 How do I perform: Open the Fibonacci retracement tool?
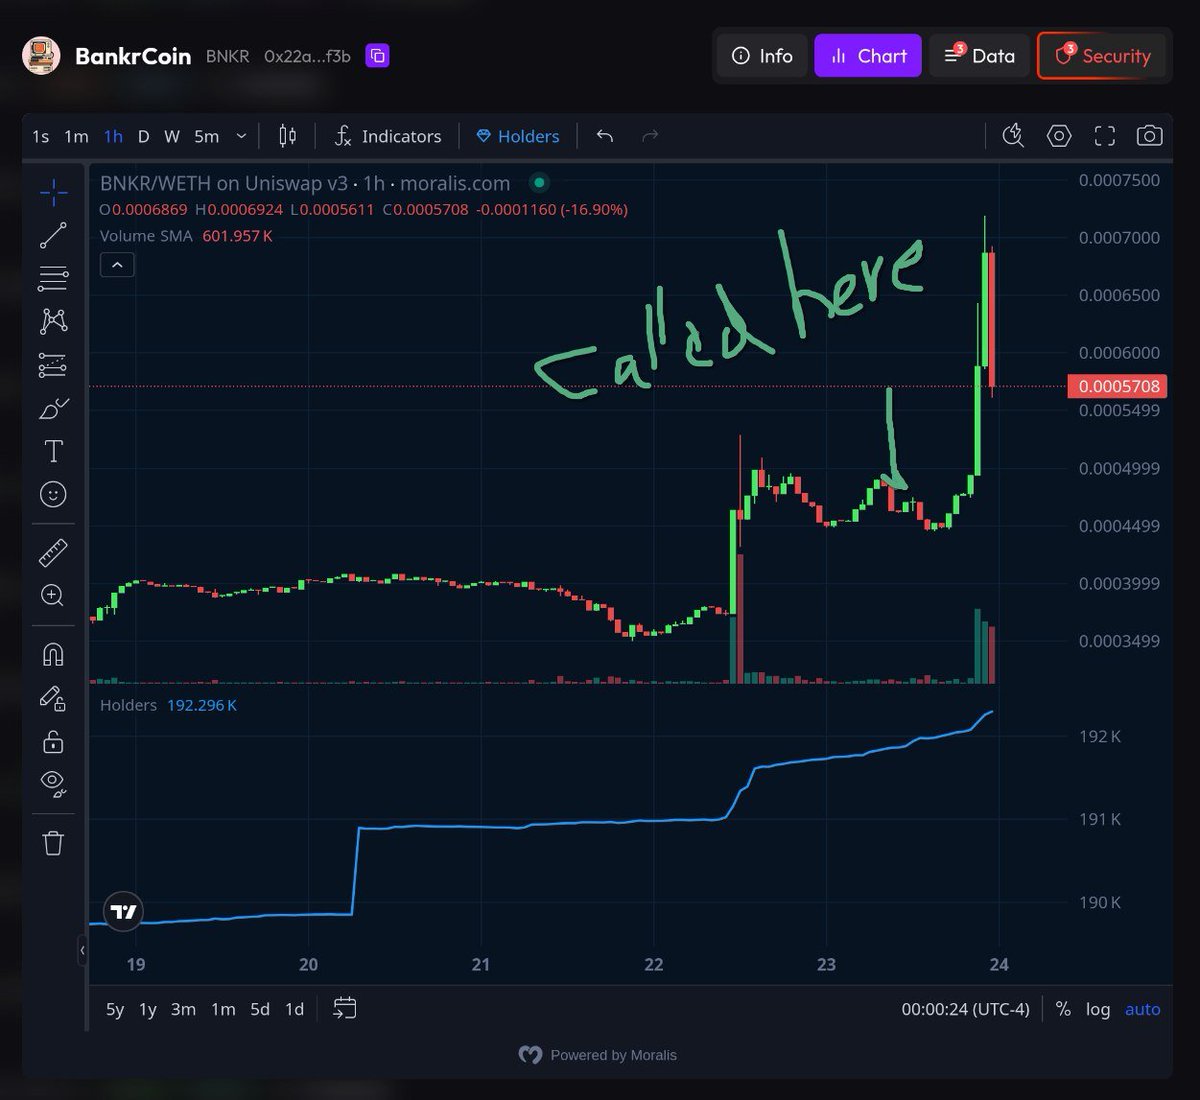pos(53,278)
